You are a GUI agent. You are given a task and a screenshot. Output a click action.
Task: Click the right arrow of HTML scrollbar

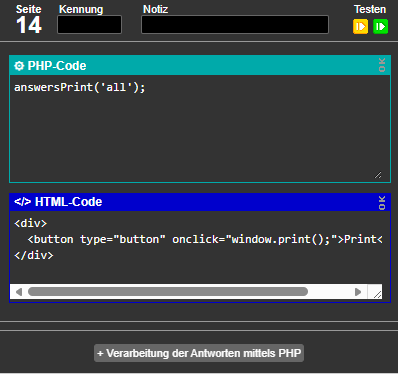[358, 292]
